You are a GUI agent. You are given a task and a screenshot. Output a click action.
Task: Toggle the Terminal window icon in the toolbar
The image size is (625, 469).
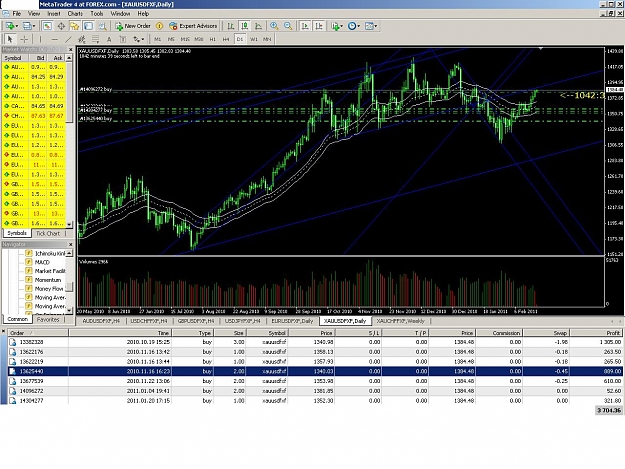88,26
